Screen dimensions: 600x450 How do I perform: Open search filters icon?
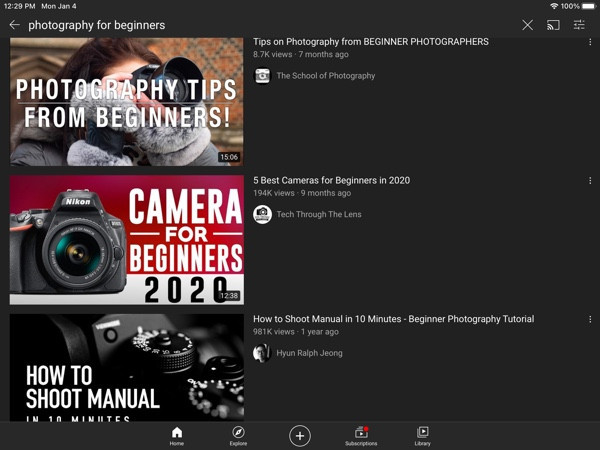click(579, 25)
